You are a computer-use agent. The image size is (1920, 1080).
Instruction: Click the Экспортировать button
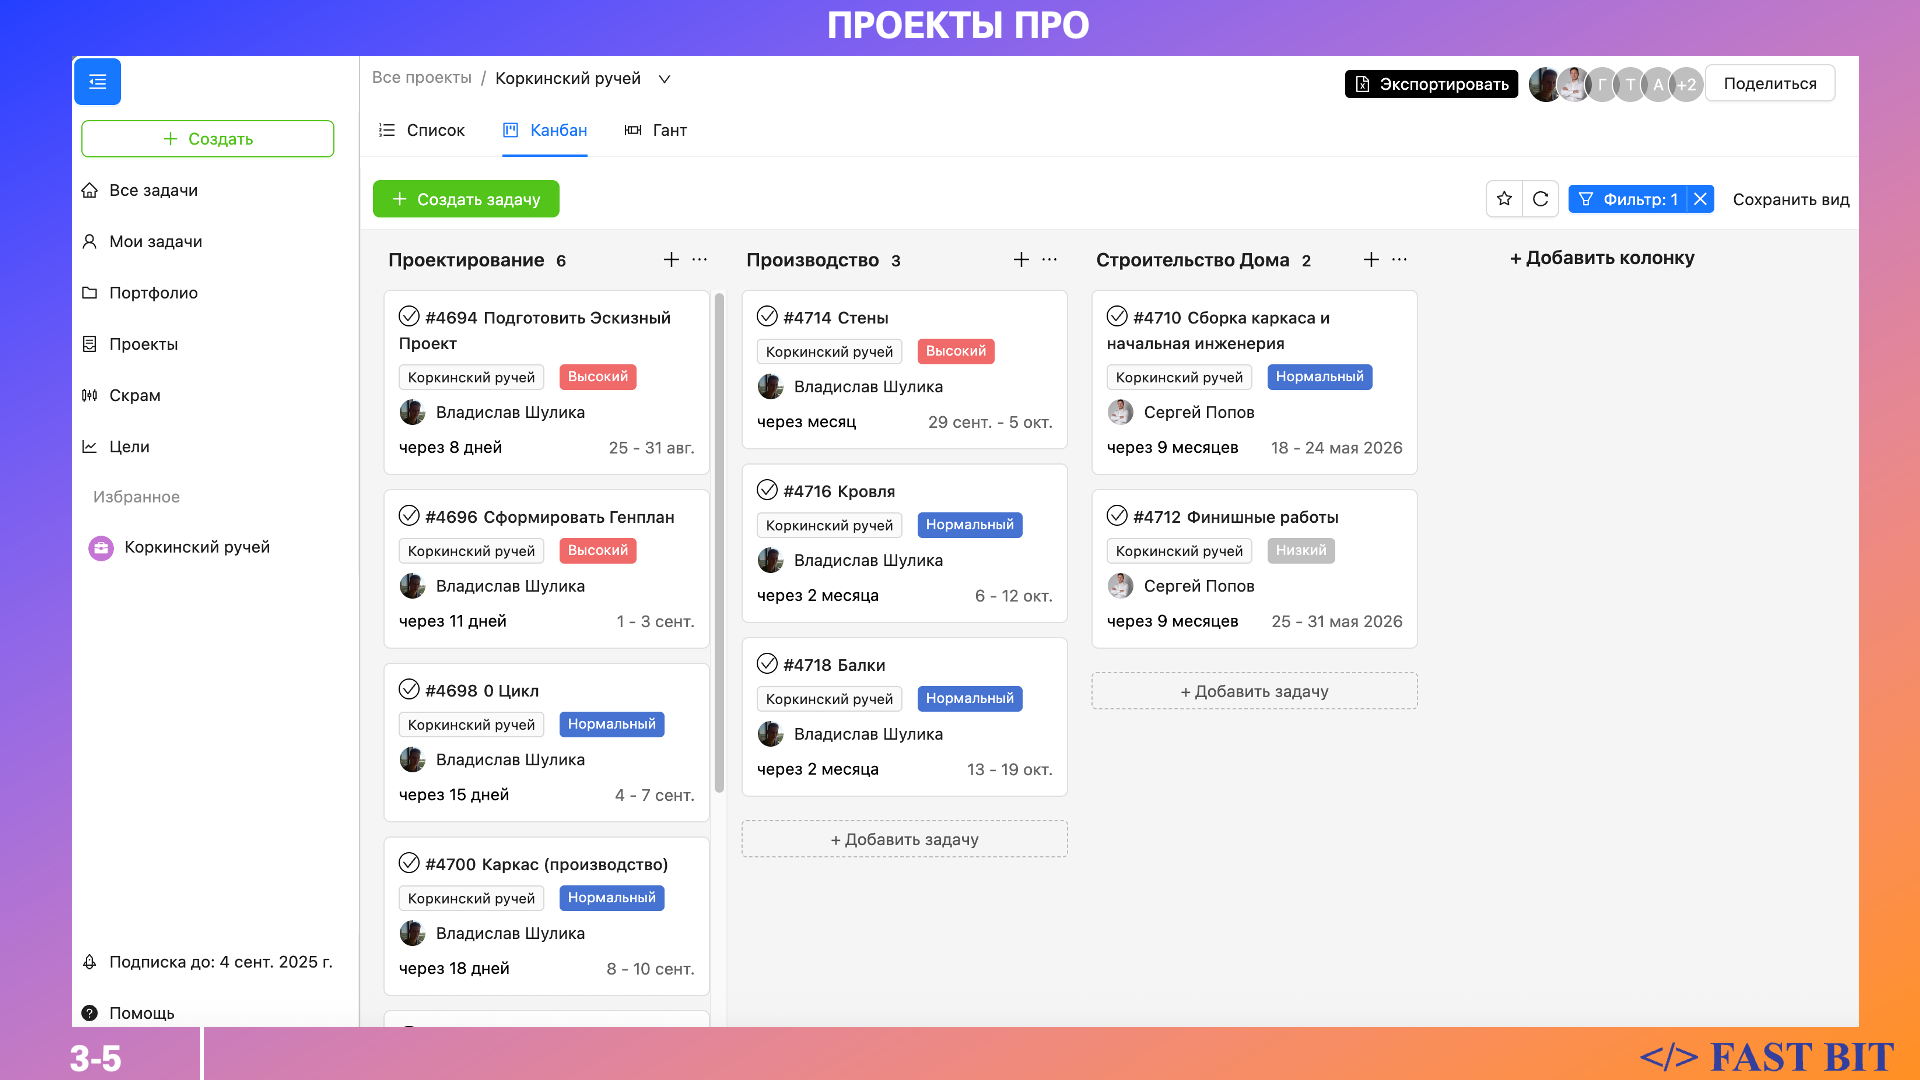[1431, 84]
